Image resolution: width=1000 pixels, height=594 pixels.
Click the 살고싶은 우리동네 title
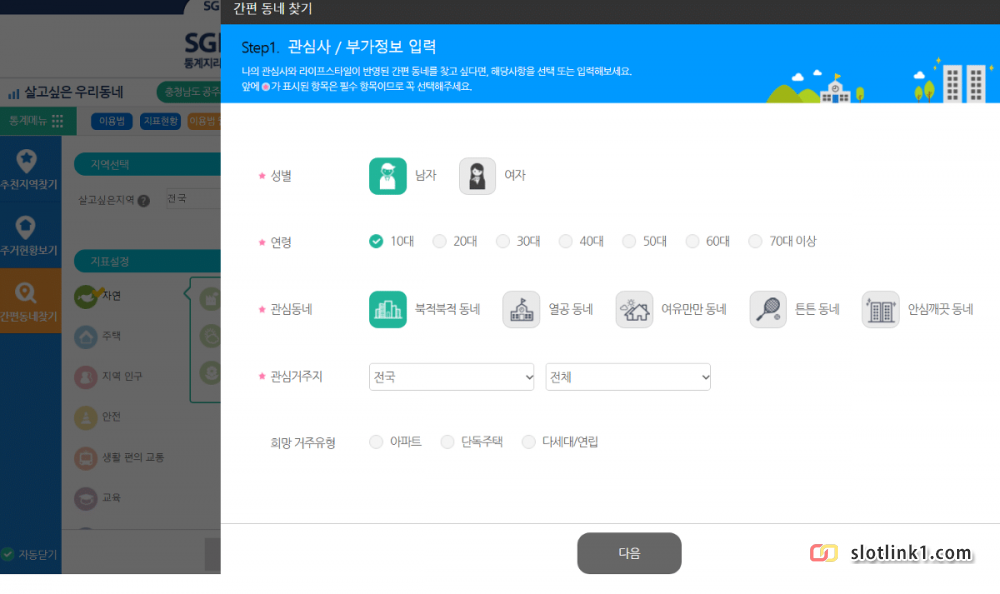73,93
